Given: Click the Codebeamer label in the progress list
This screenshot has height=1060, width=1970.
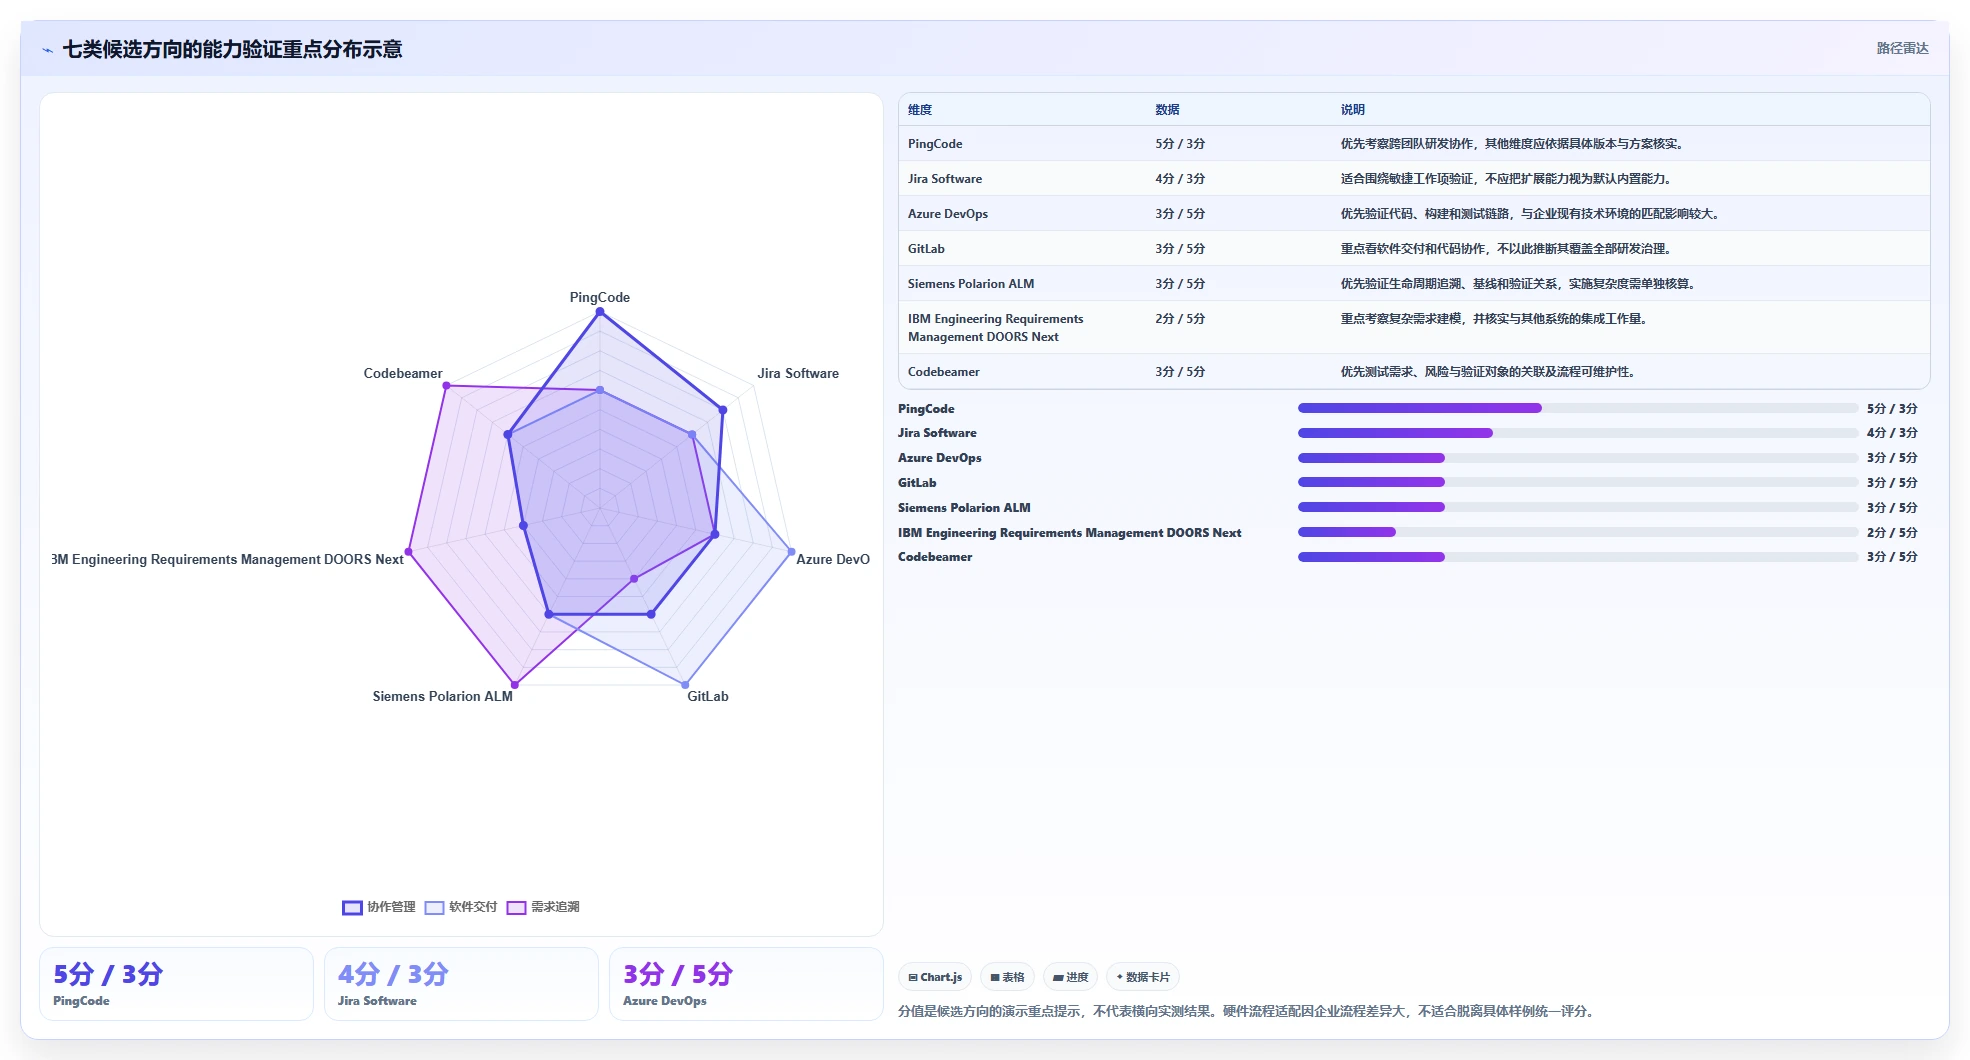Looking at the screenshot, I should click(935, 557).
